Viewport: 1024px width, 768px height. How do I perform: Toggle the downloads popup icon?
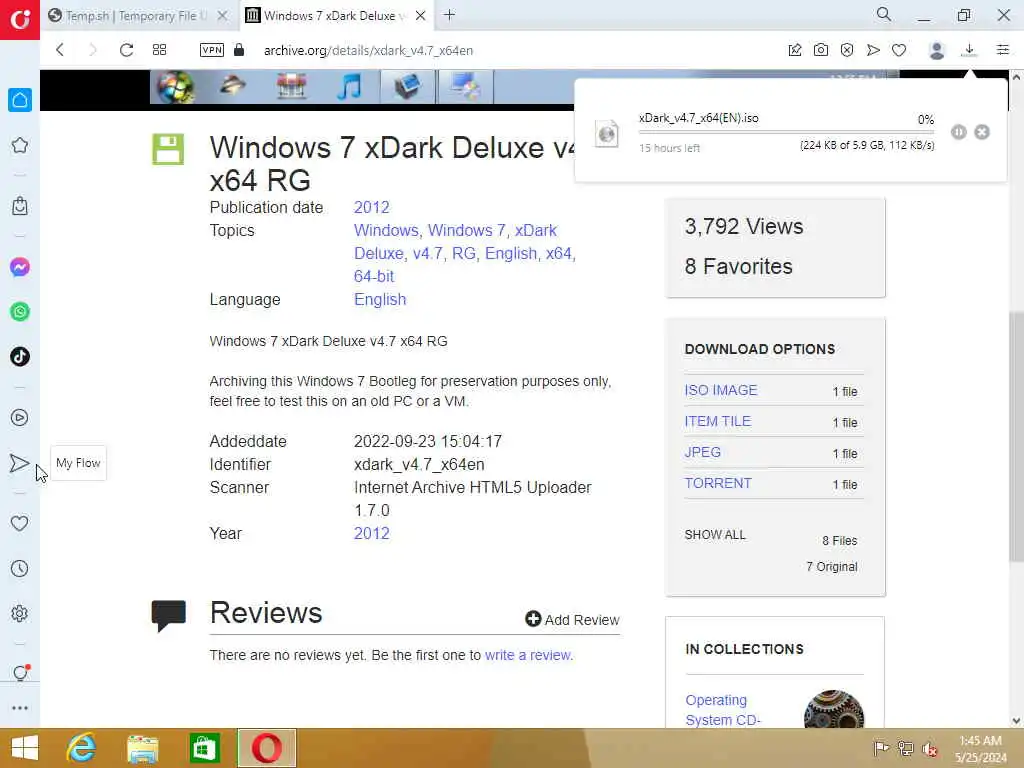(x=969, y=50)
